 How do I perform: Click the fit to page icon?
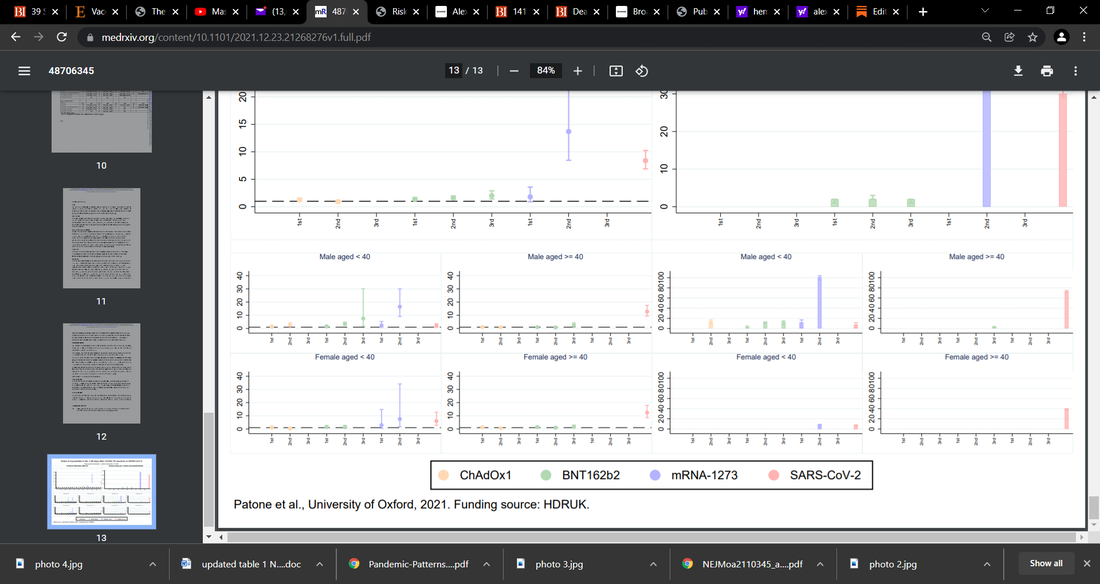[616, 71]
